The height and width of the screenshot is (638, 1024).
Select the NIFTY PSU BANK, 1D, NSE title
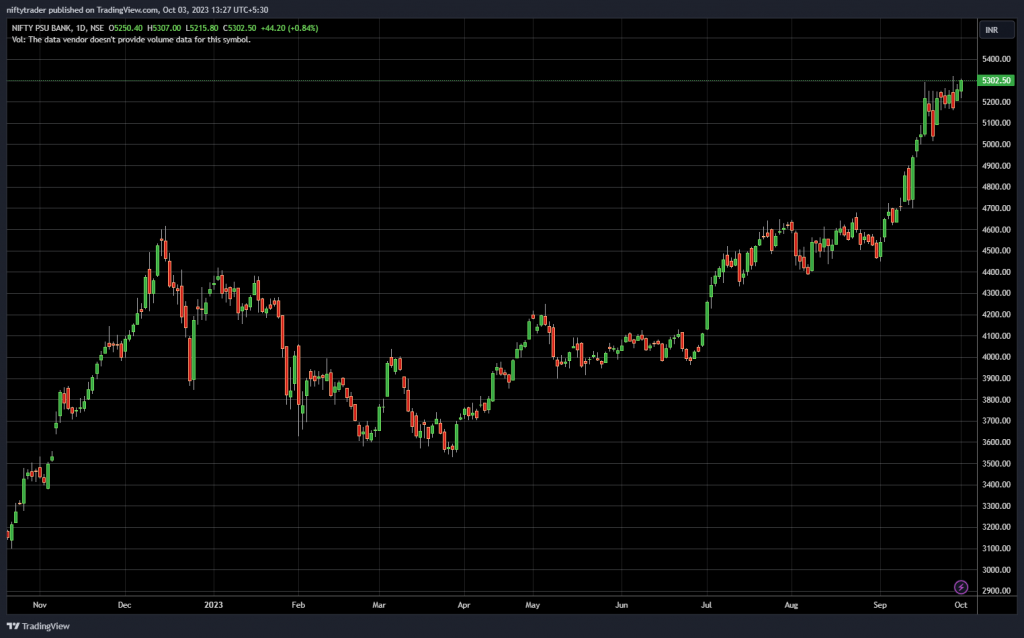coord(57,28)
